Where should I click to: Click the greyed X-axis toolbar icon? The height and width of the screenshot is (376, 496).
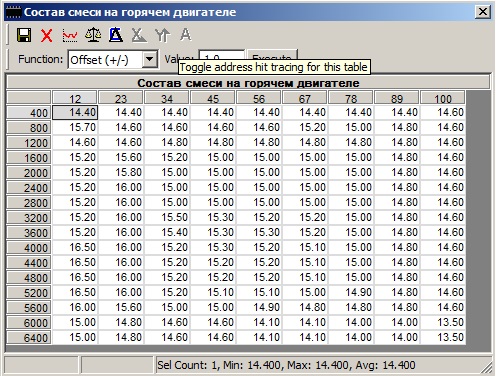[139, 35]
